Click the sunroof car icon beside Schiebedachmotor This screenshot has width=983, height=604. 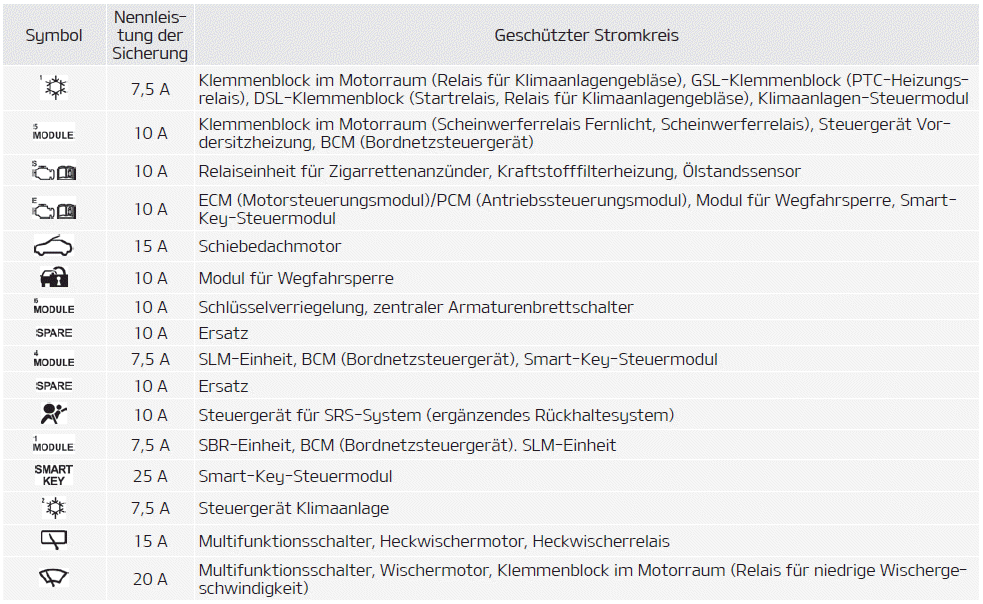click(53, 246)
